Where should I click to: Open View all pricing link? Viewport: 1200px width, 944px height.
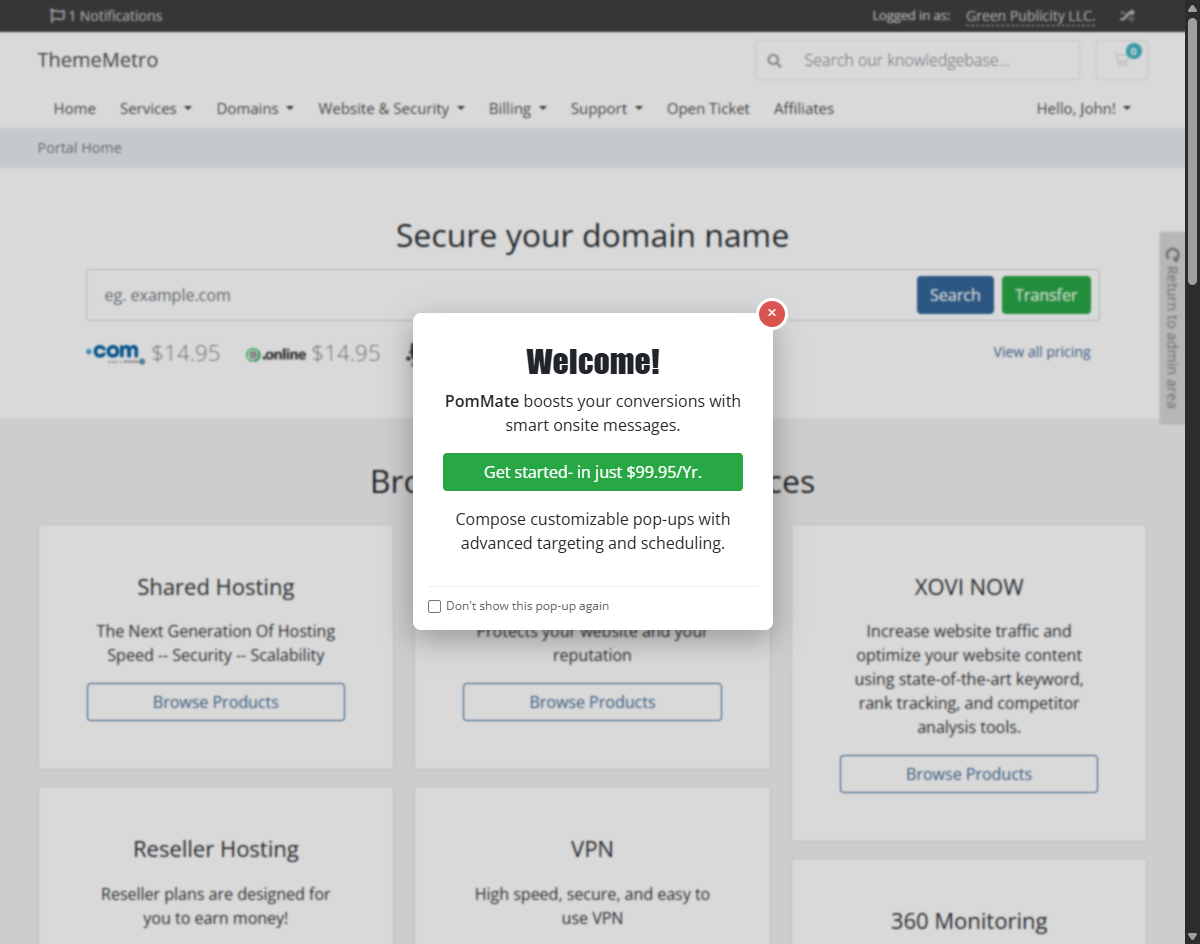(x=1041, y=352)
